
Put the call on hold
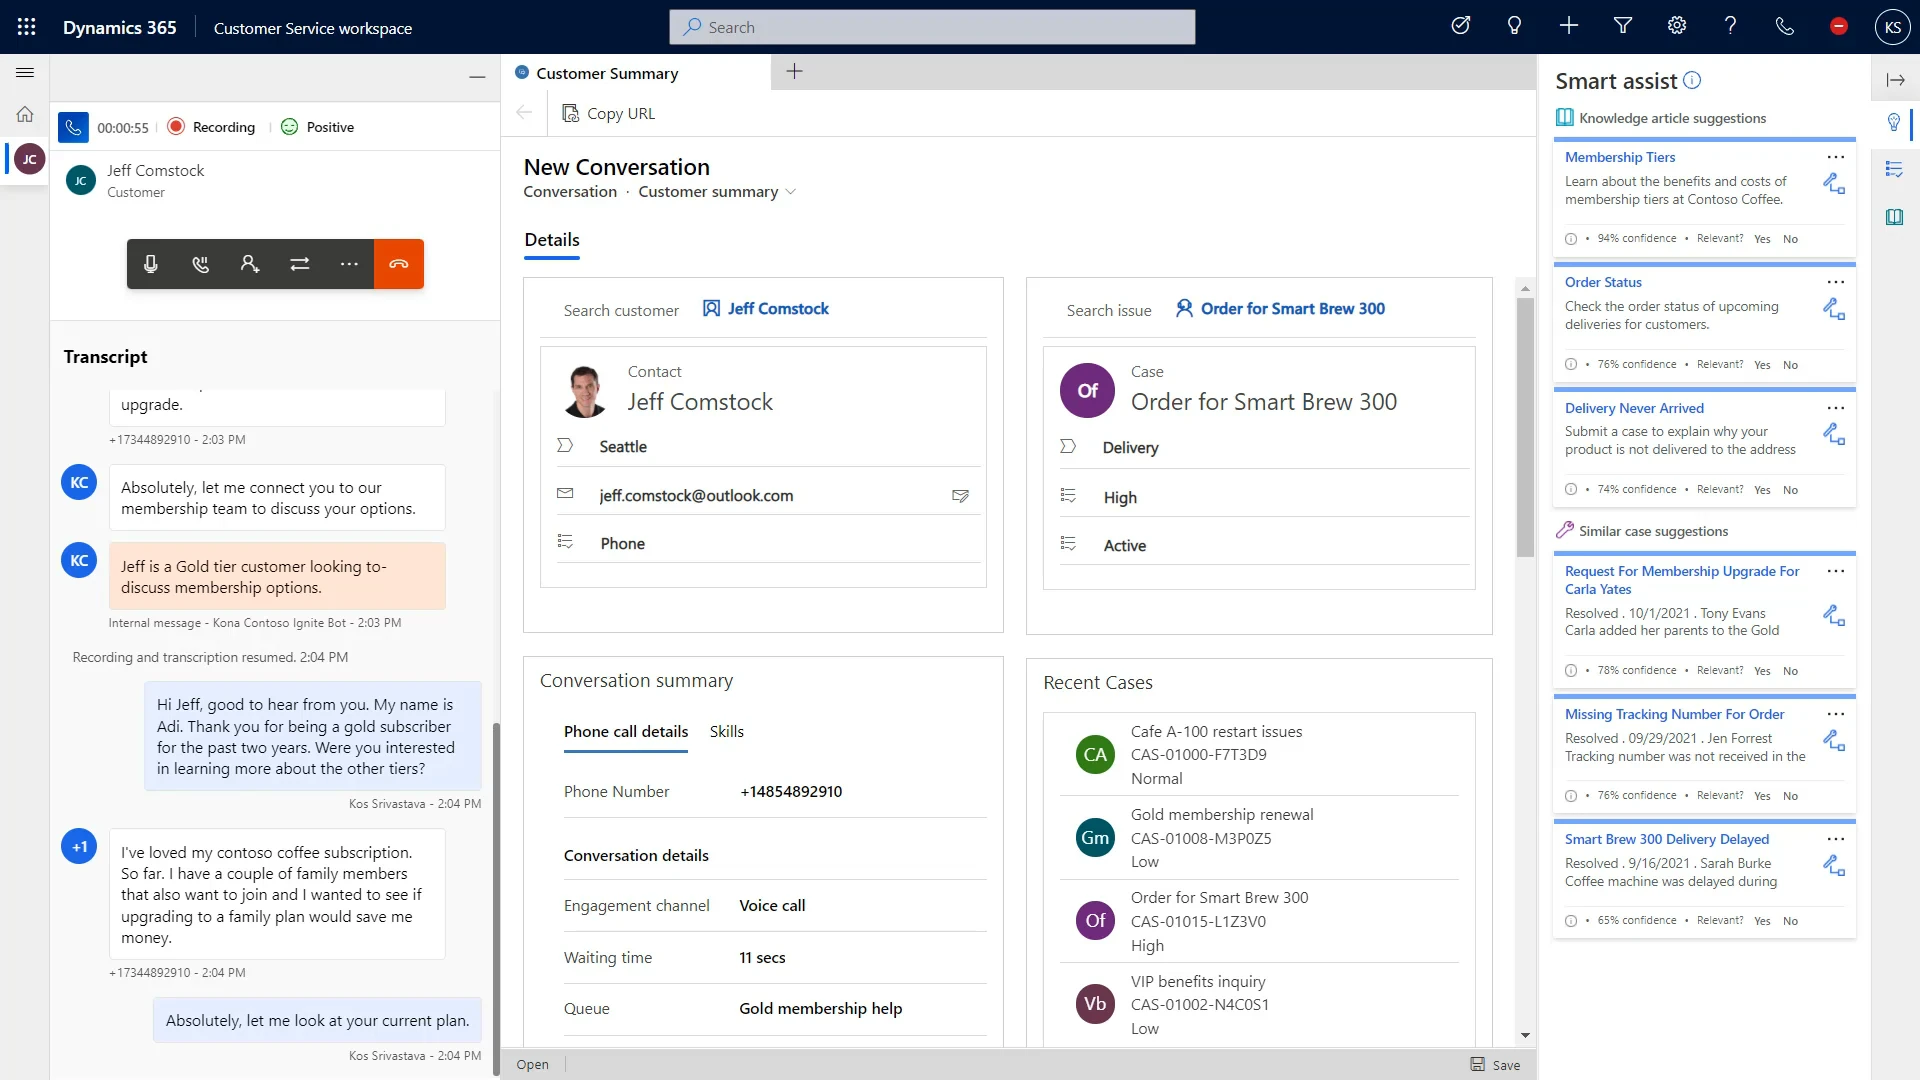tap(200, 264)
